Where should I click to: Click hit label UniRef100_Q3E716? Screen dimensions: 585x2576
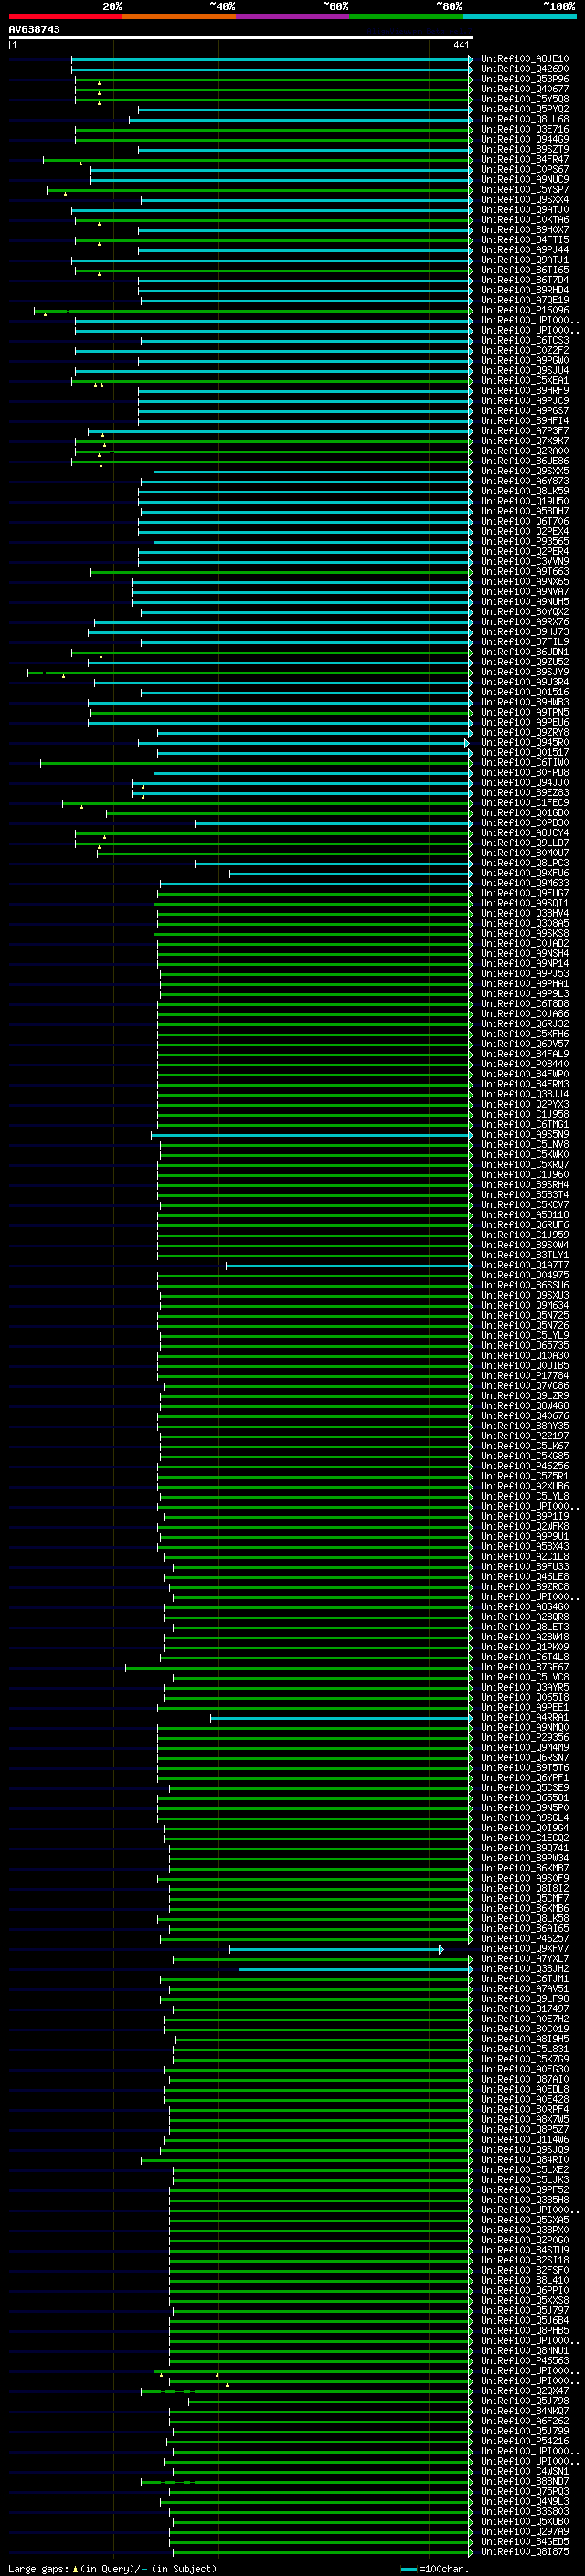(525, 129)
